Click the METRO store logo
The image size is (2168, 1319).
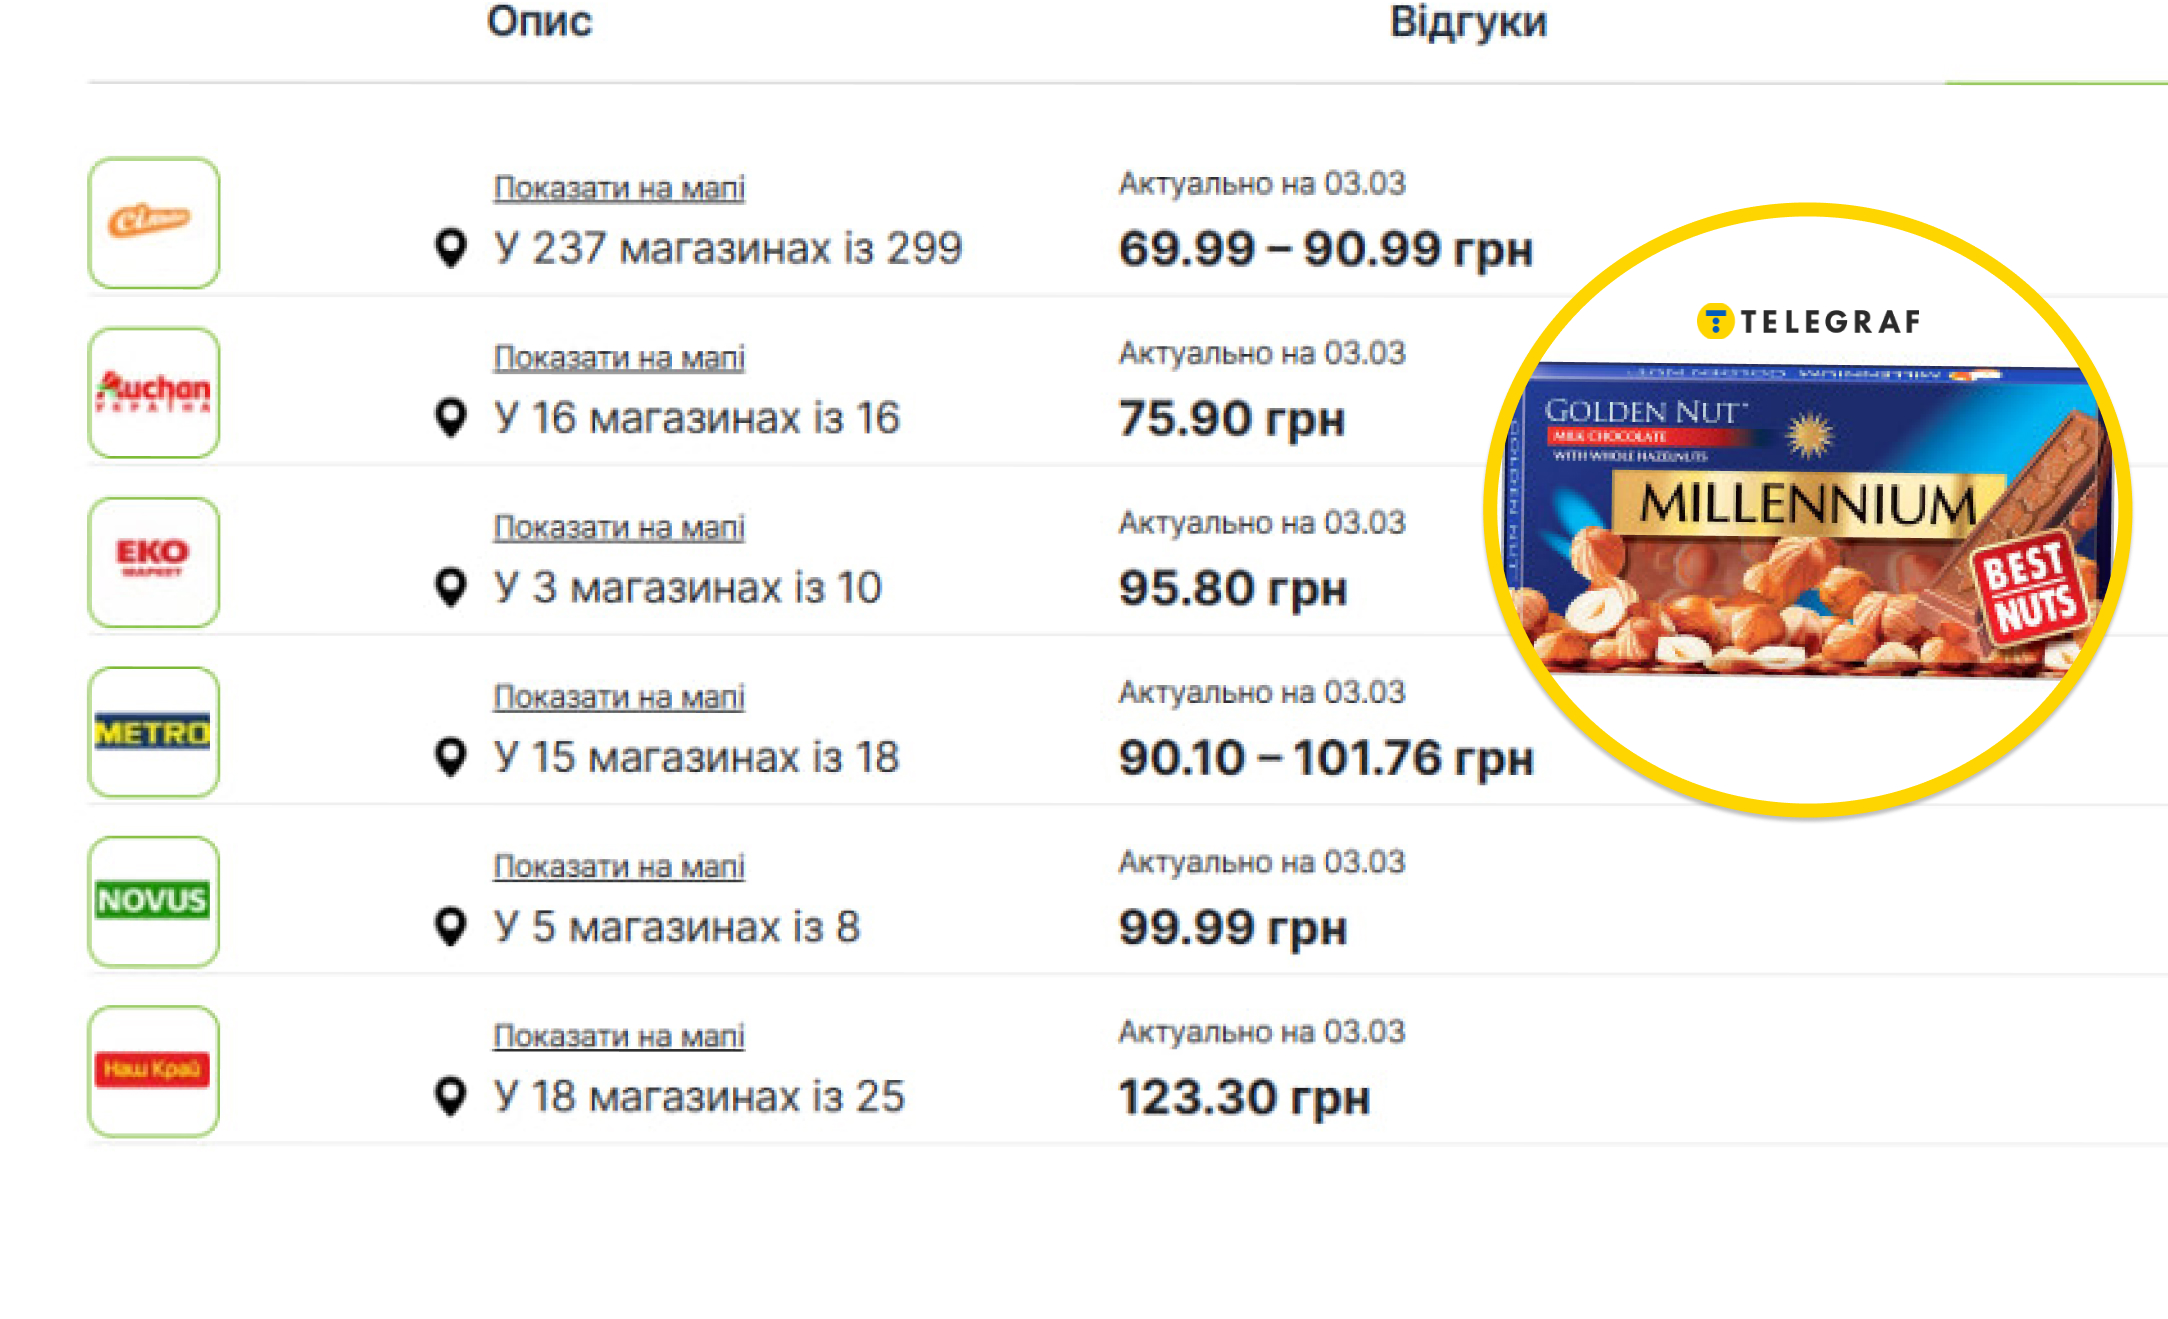pyautogui.click(x=153, y=731)
